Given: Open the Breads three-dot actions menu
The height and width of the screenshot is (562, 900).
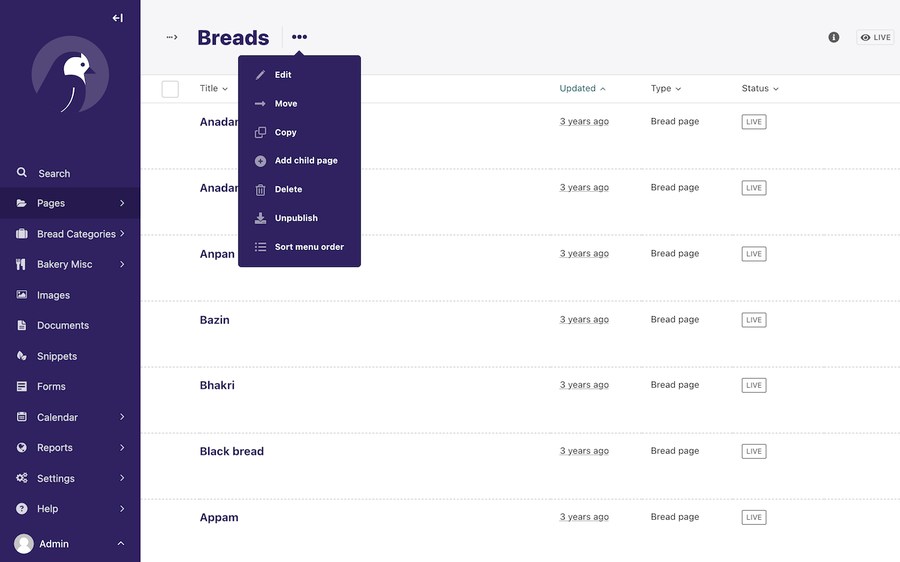Looking at the screenshot, I should tap(299, 37).
